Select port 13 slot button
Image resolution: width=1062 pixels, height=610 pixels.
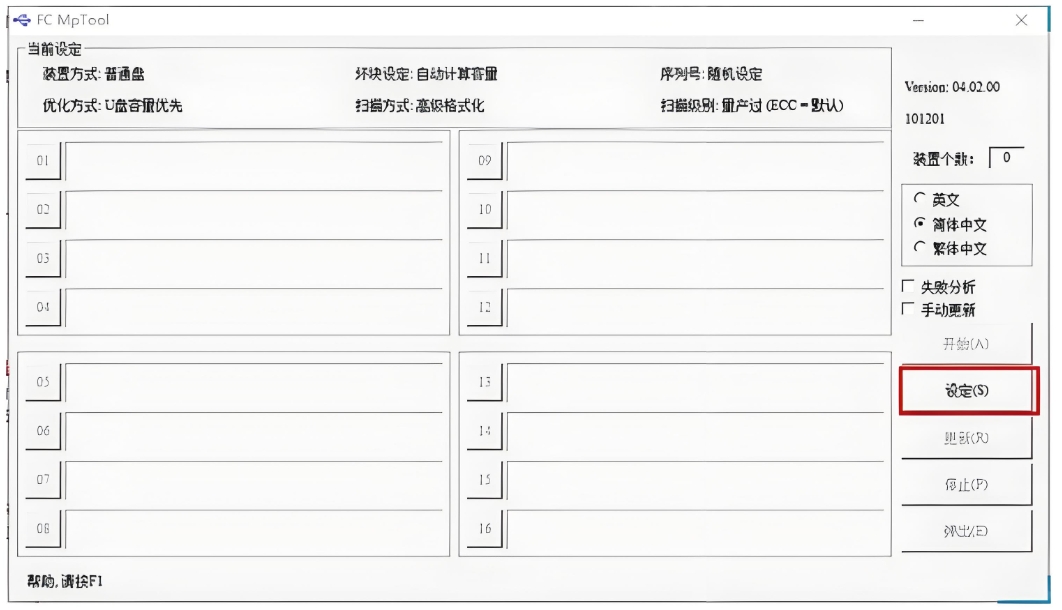coord(484,382)
